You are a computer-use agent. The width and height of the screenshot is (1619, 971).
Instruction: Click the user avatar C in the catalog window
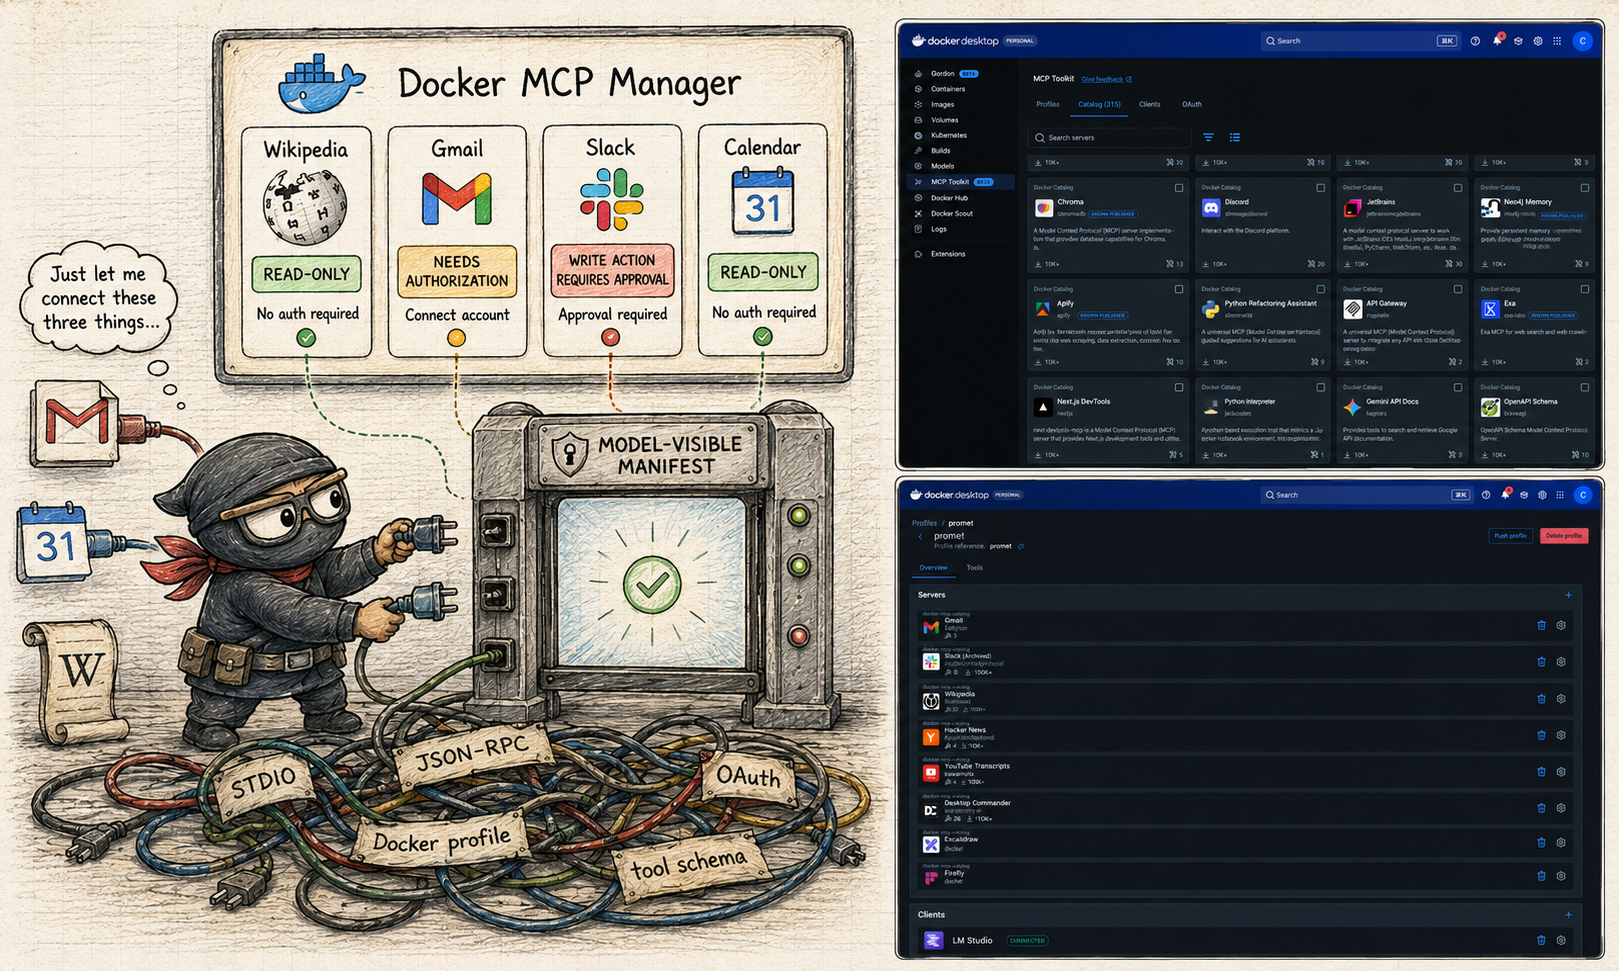[x=1582, y=41]
